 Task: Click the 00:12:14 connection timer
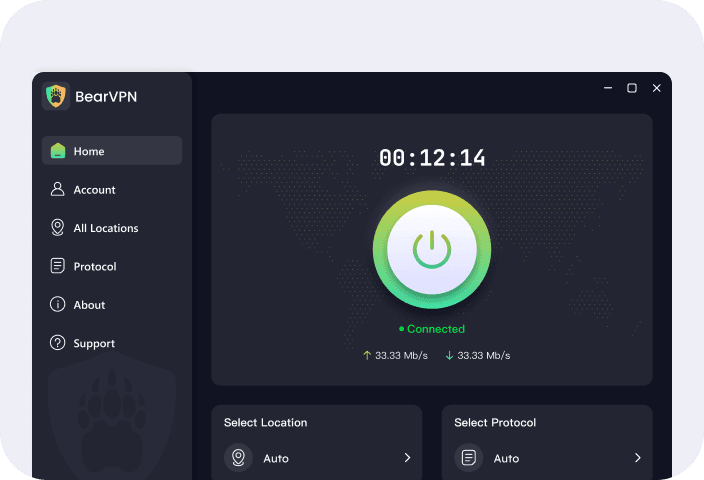coord(432,157)
